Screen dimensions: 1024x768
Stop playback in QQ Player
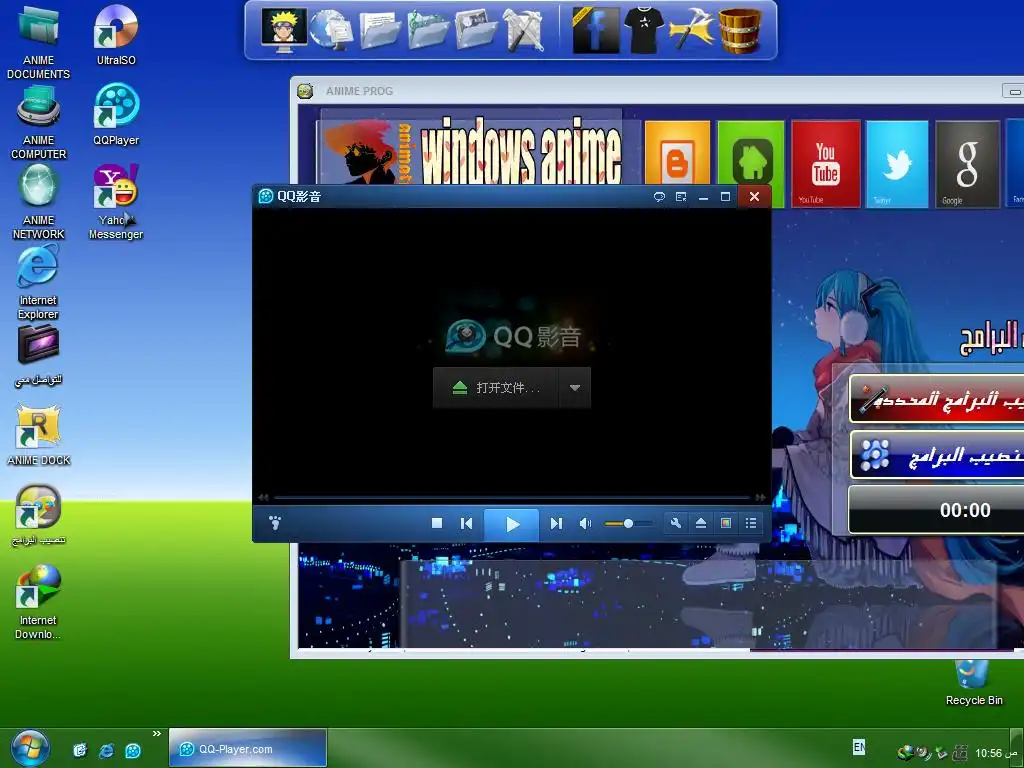coord(437,523)
